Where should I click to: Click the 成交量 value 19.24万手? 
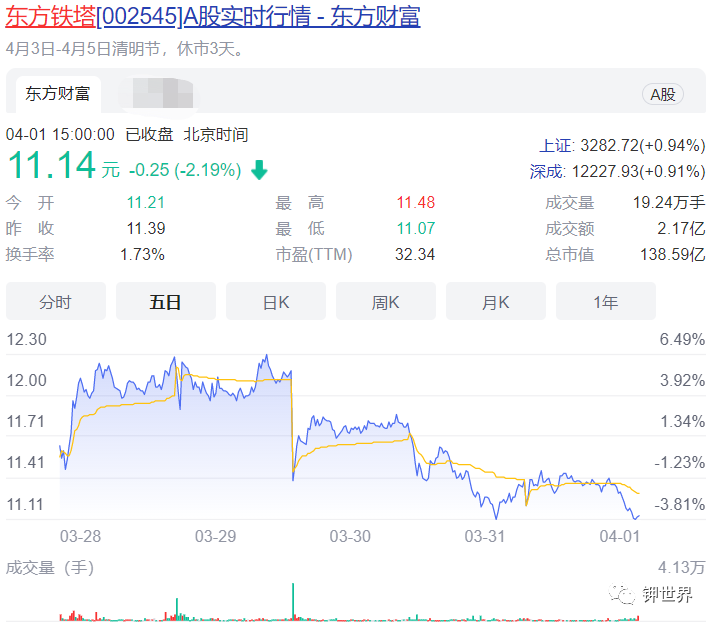coord(669,202)
